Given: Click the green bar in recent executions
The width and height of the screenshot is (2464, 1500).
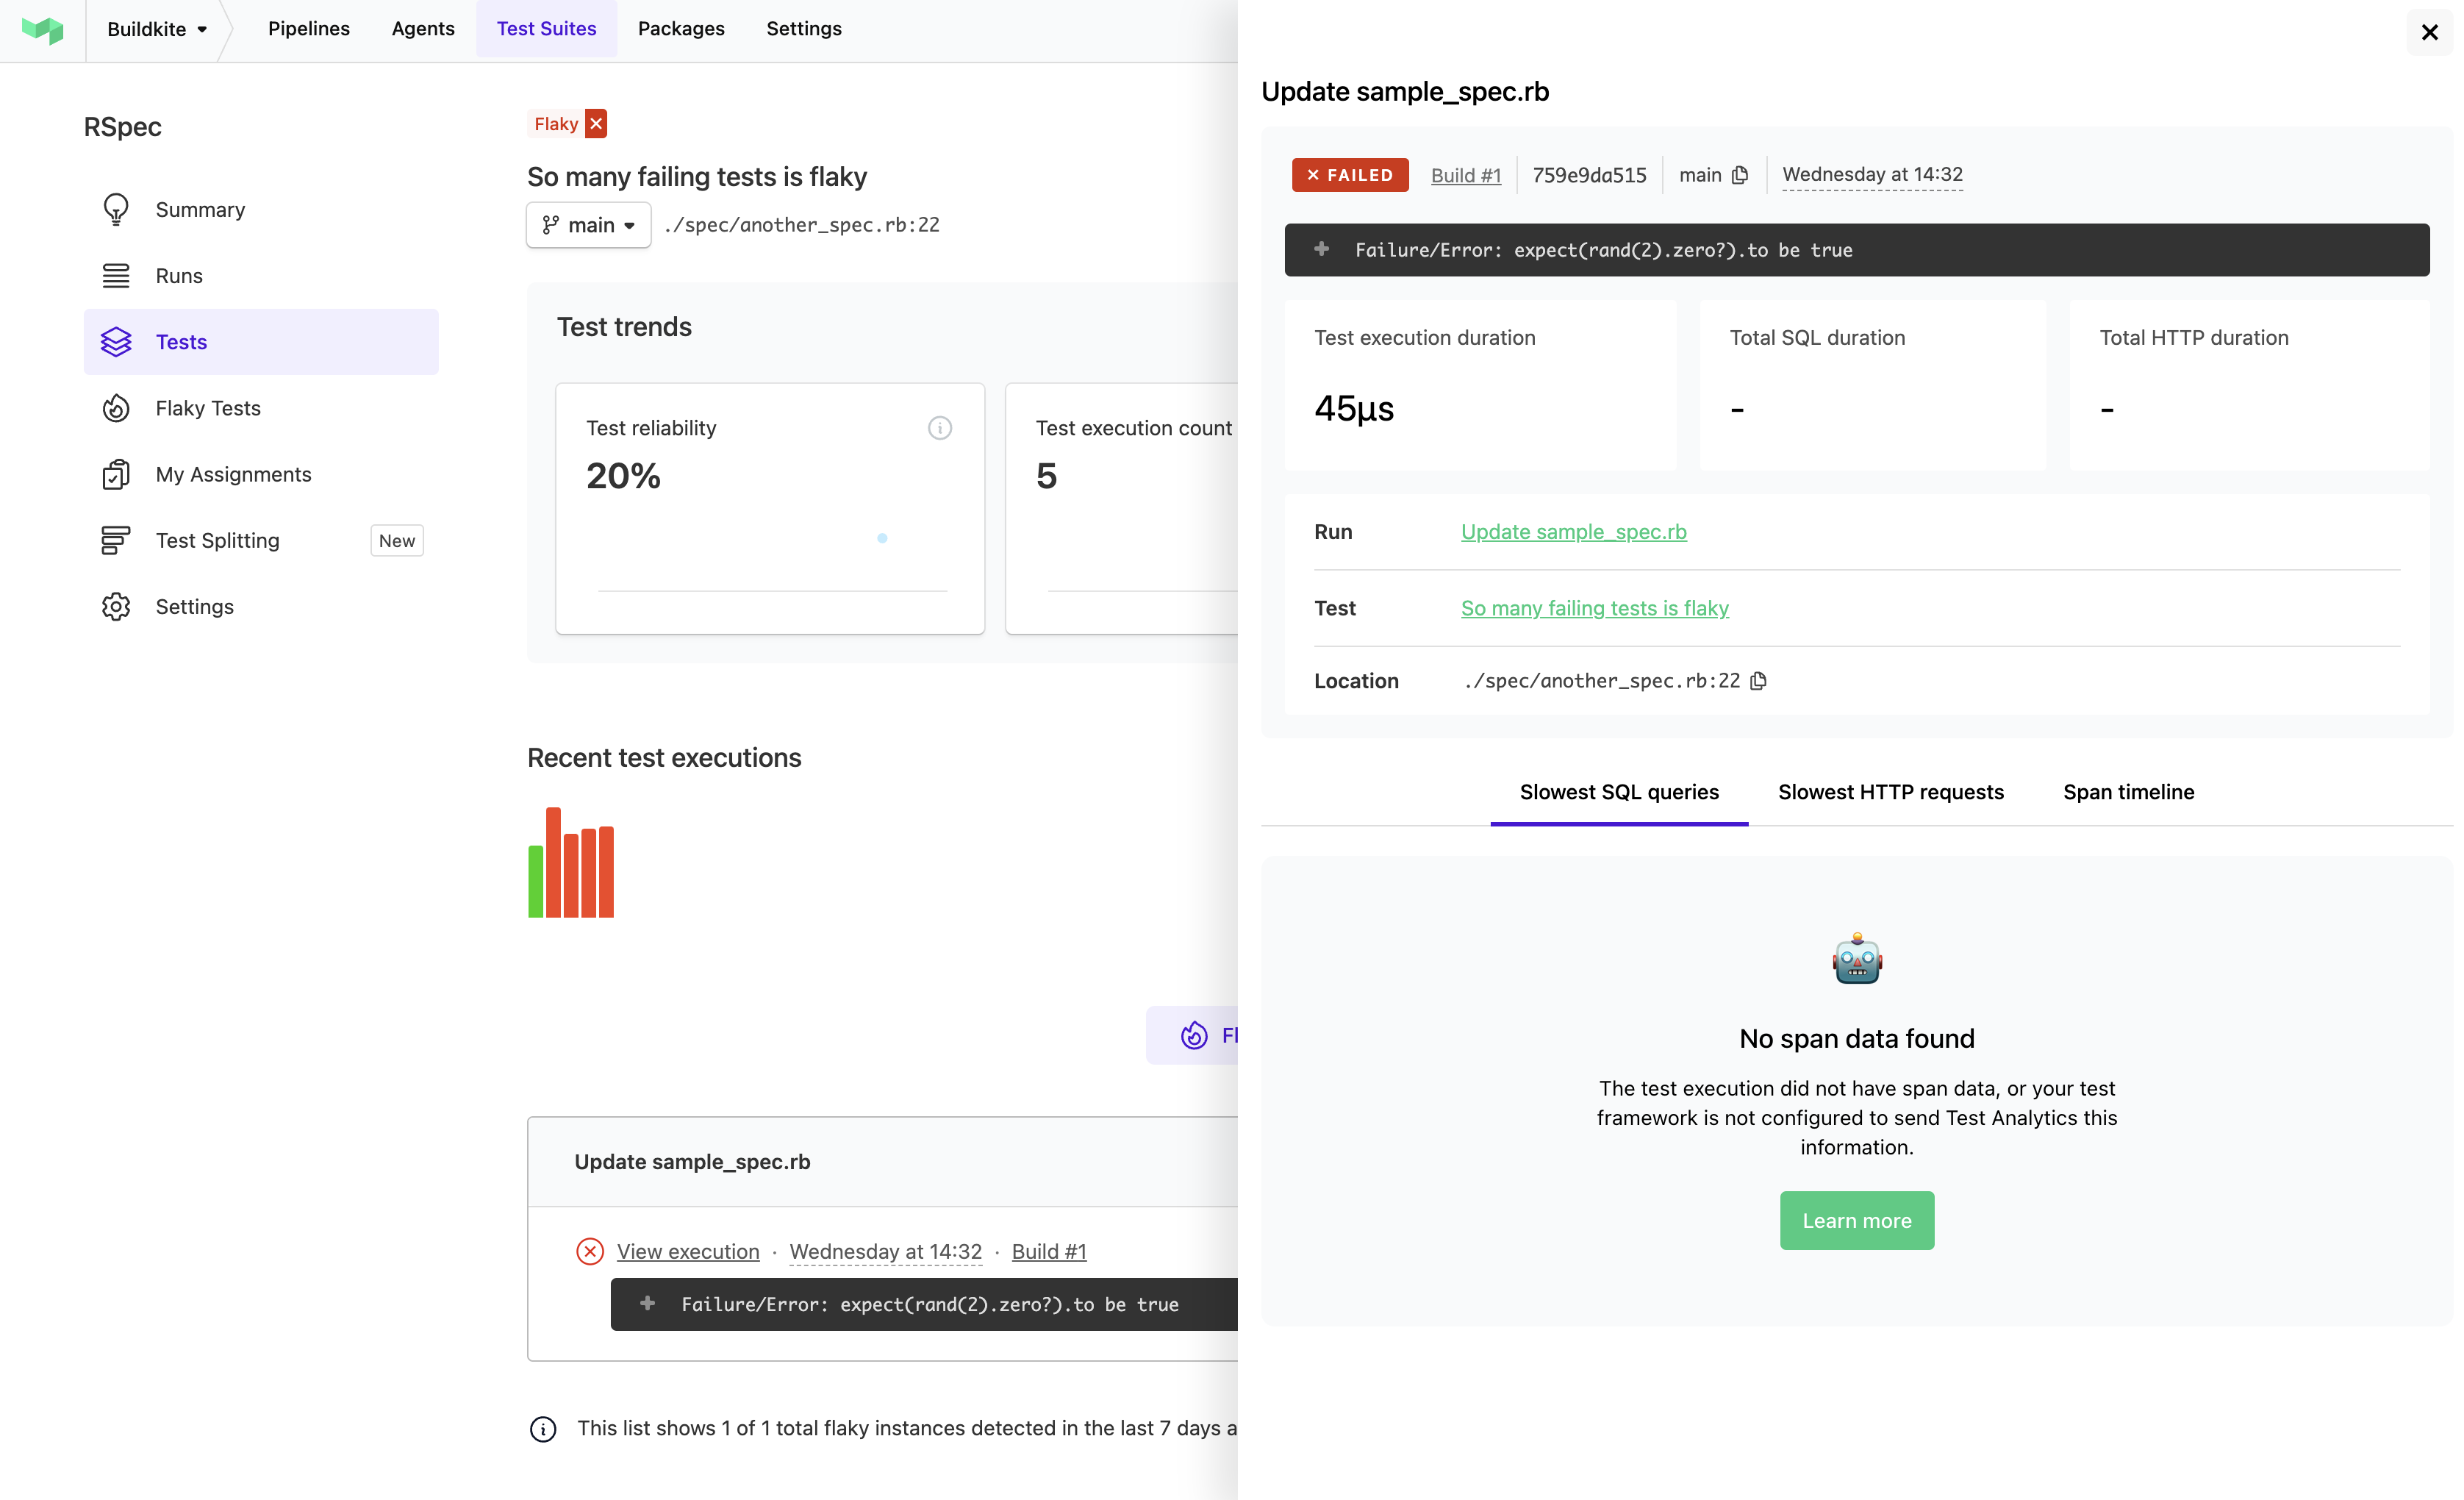Looking at the screenshot, I should pyautogui.click(x=536, y=881).
